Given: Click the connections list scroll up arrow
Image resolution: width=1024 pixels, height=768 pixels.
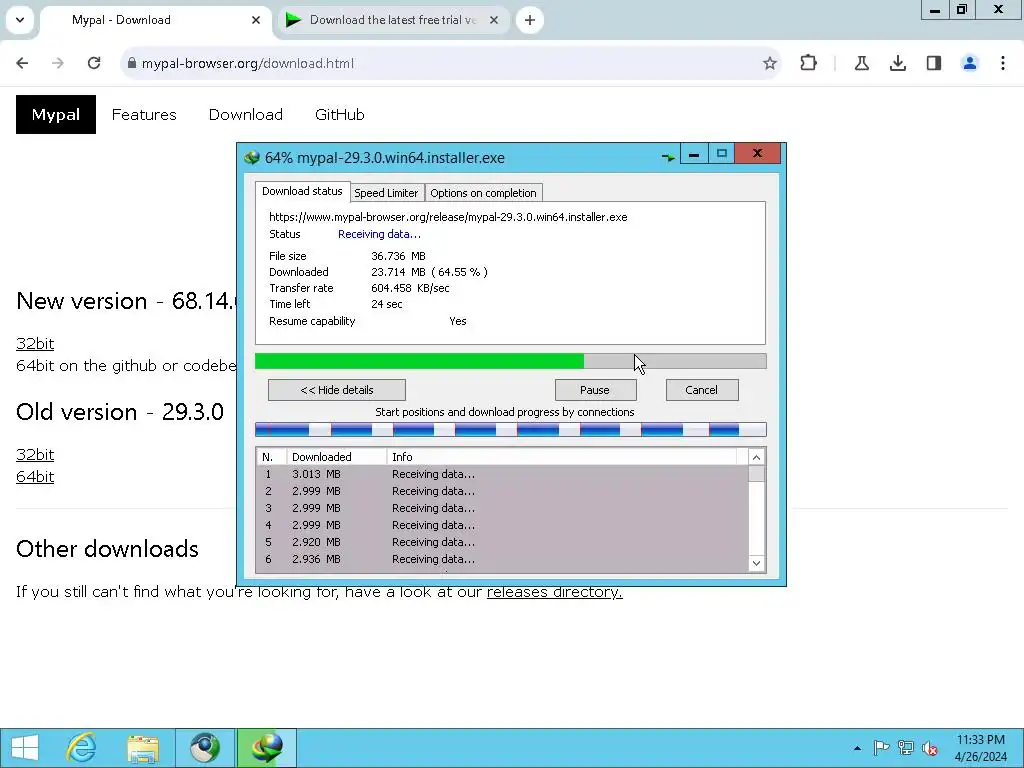Looking at the screenshot, I should point(756,457).
